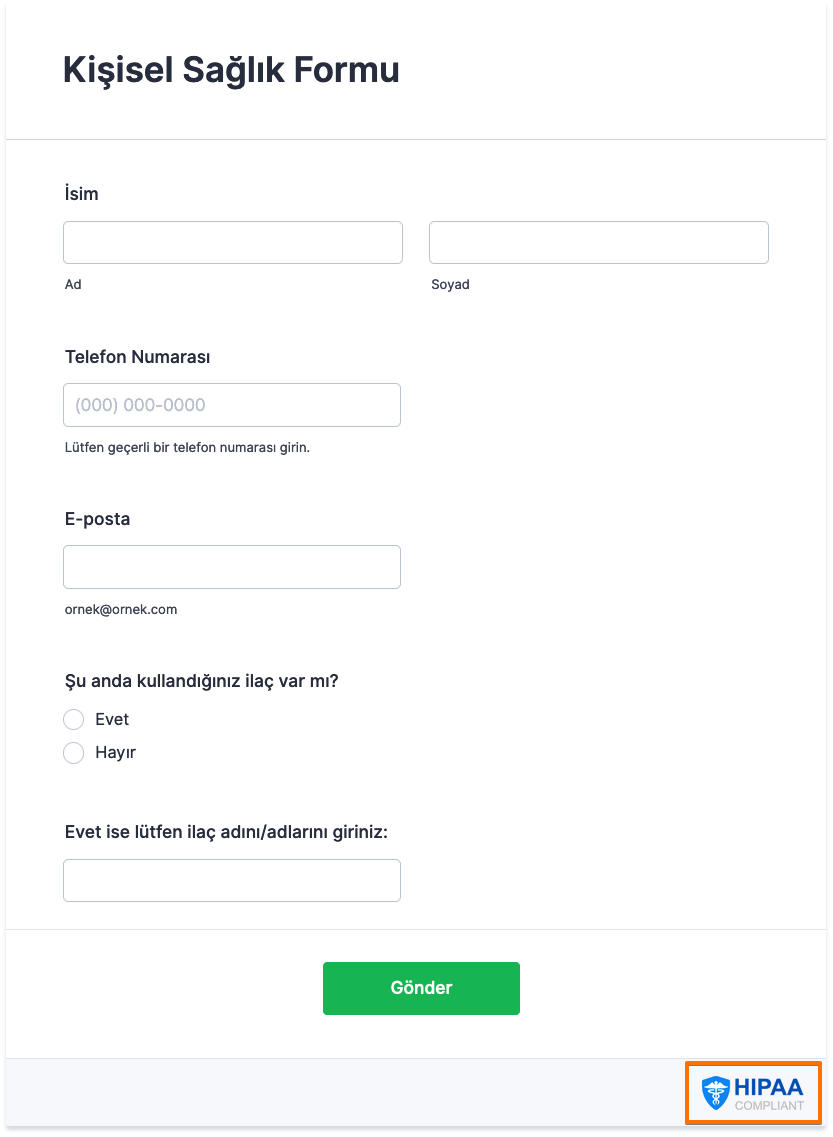Click the "Şu anda kullandığınız ilaç var mı?" question

tap(202, 682)
